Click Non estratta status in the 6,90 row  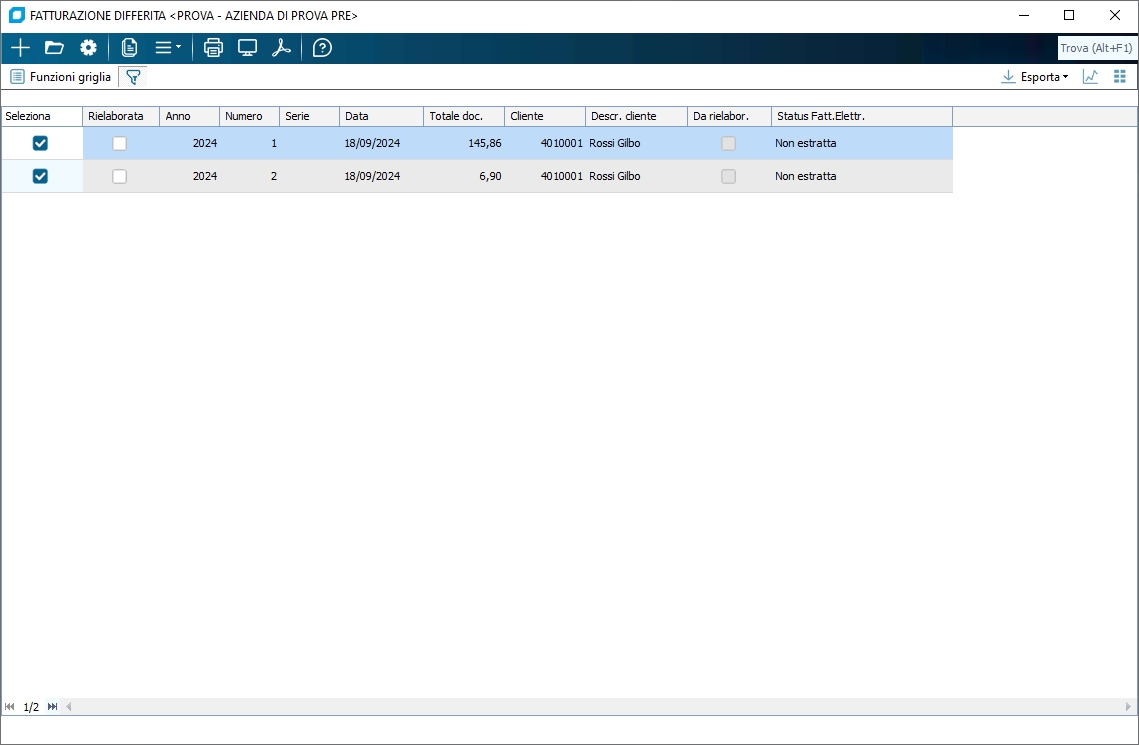click(806, 176)
